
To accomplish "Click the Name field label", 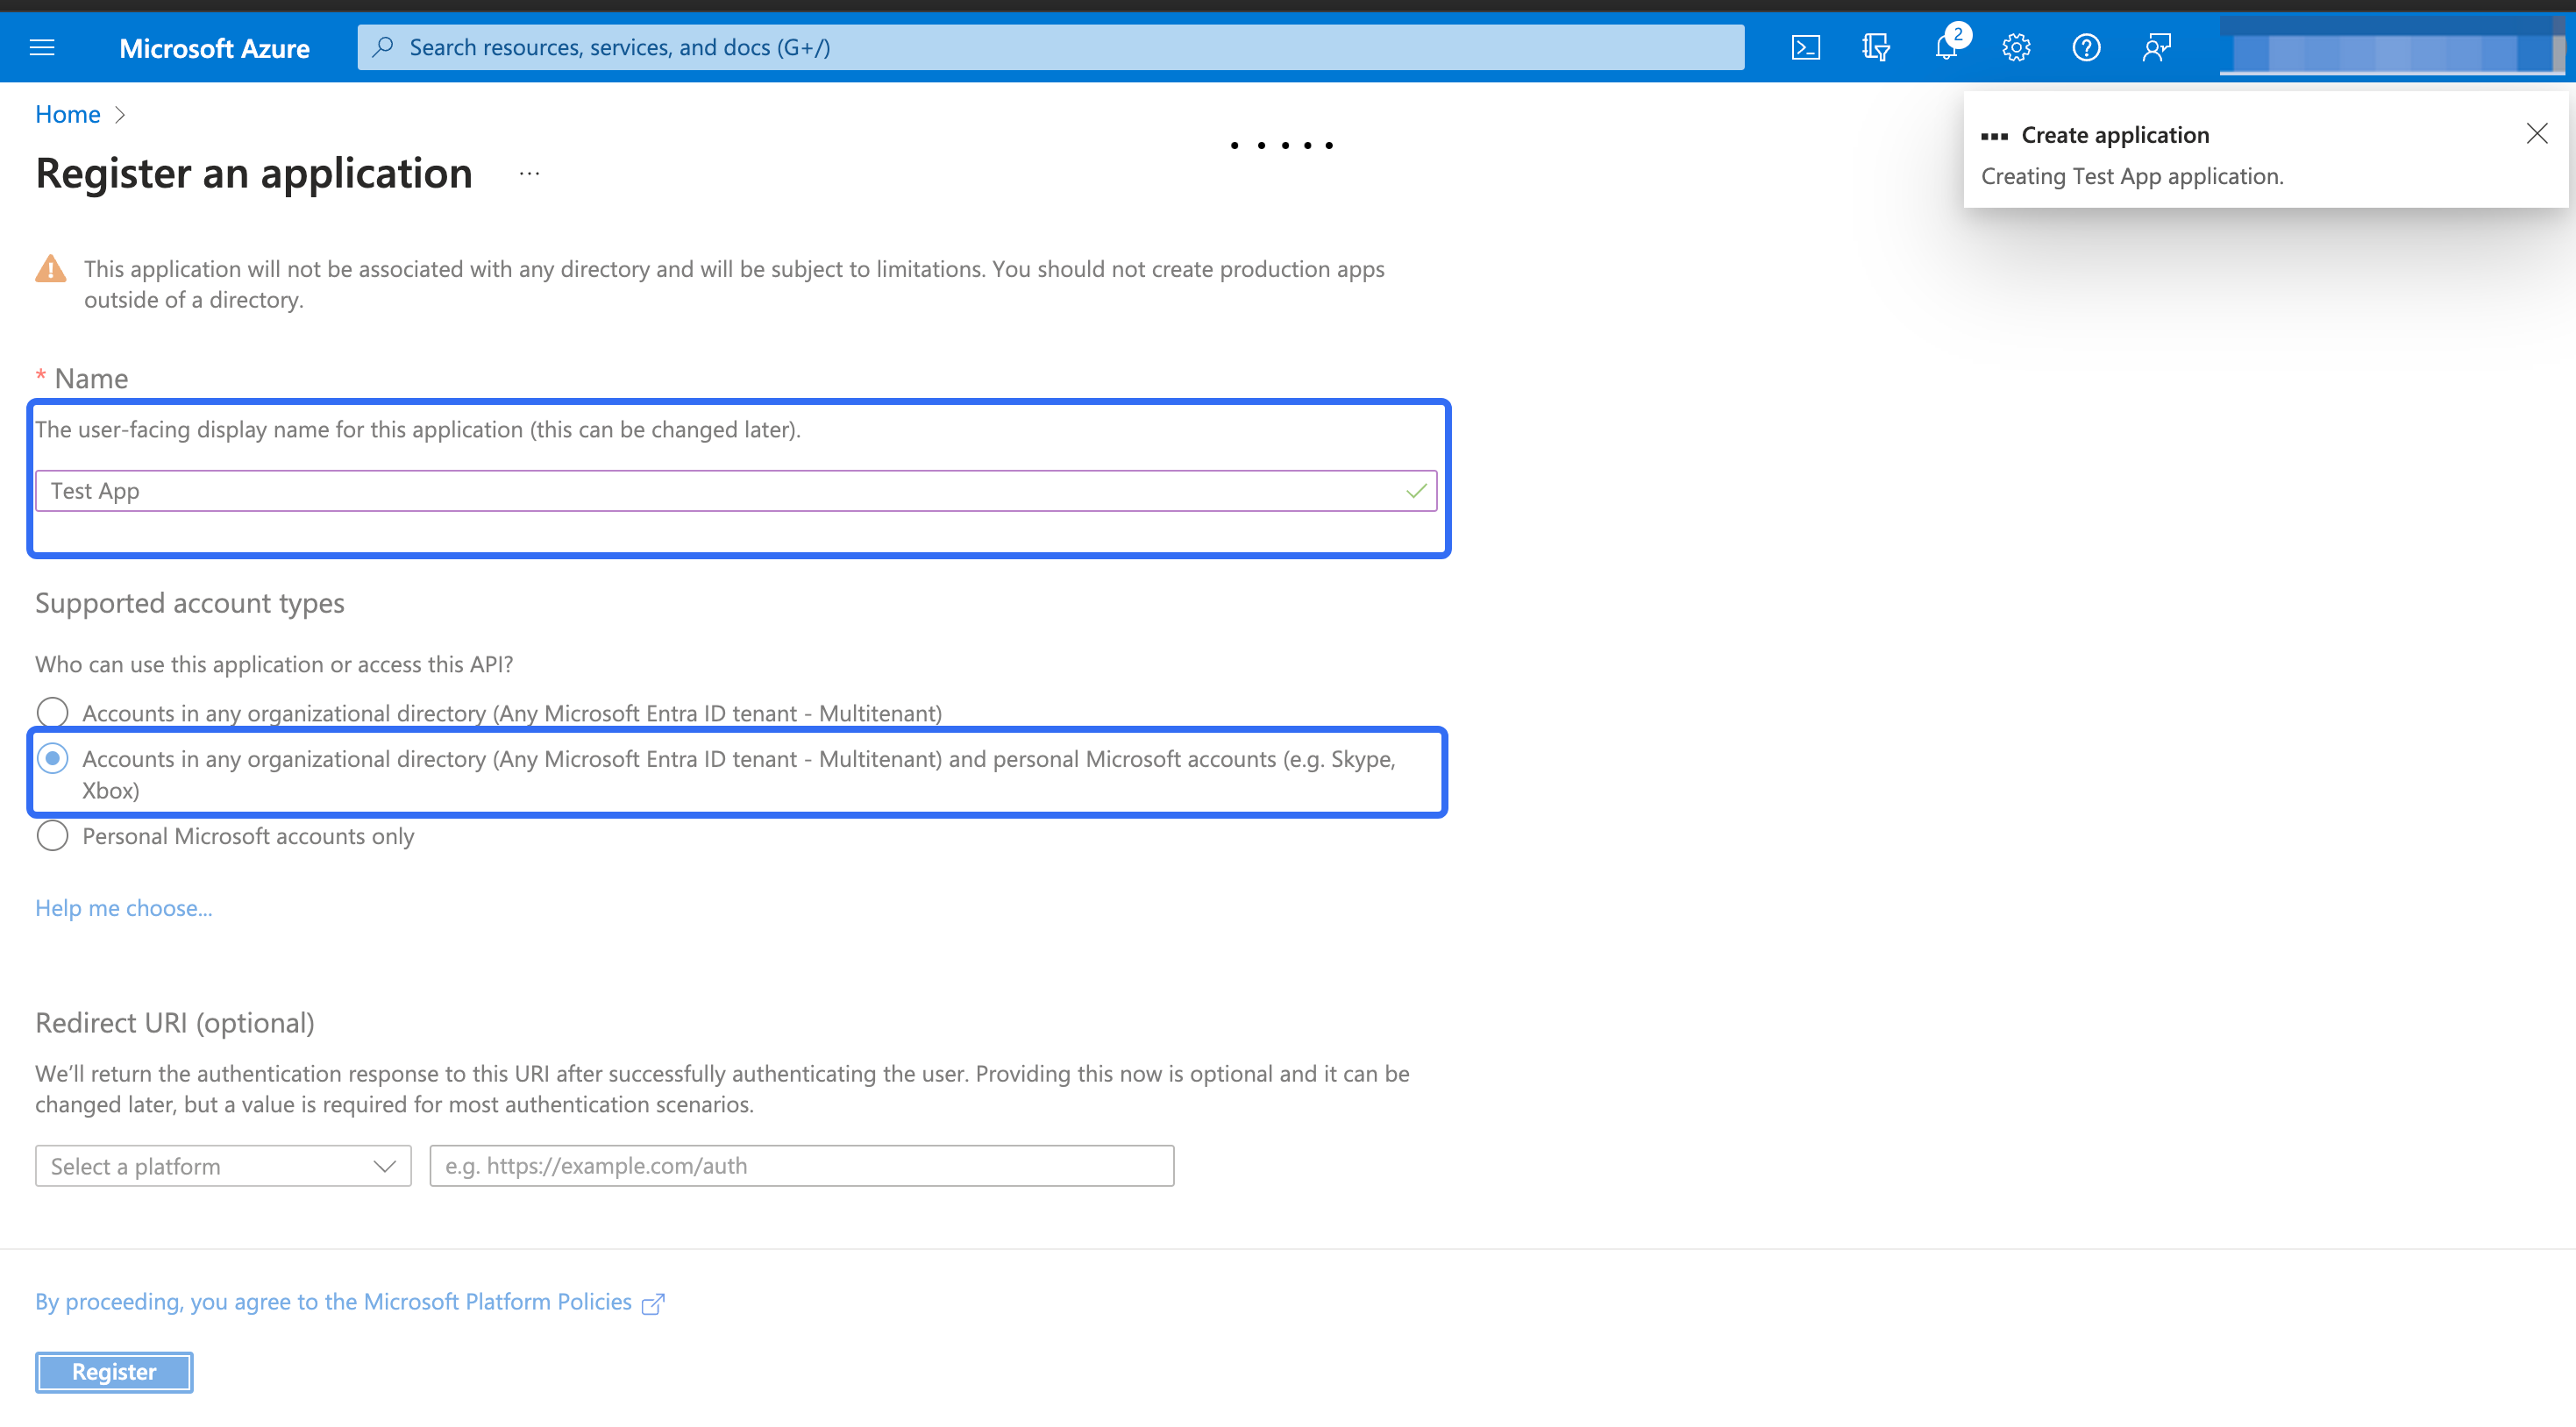I will pyautogui.click(x=91, y=379).
